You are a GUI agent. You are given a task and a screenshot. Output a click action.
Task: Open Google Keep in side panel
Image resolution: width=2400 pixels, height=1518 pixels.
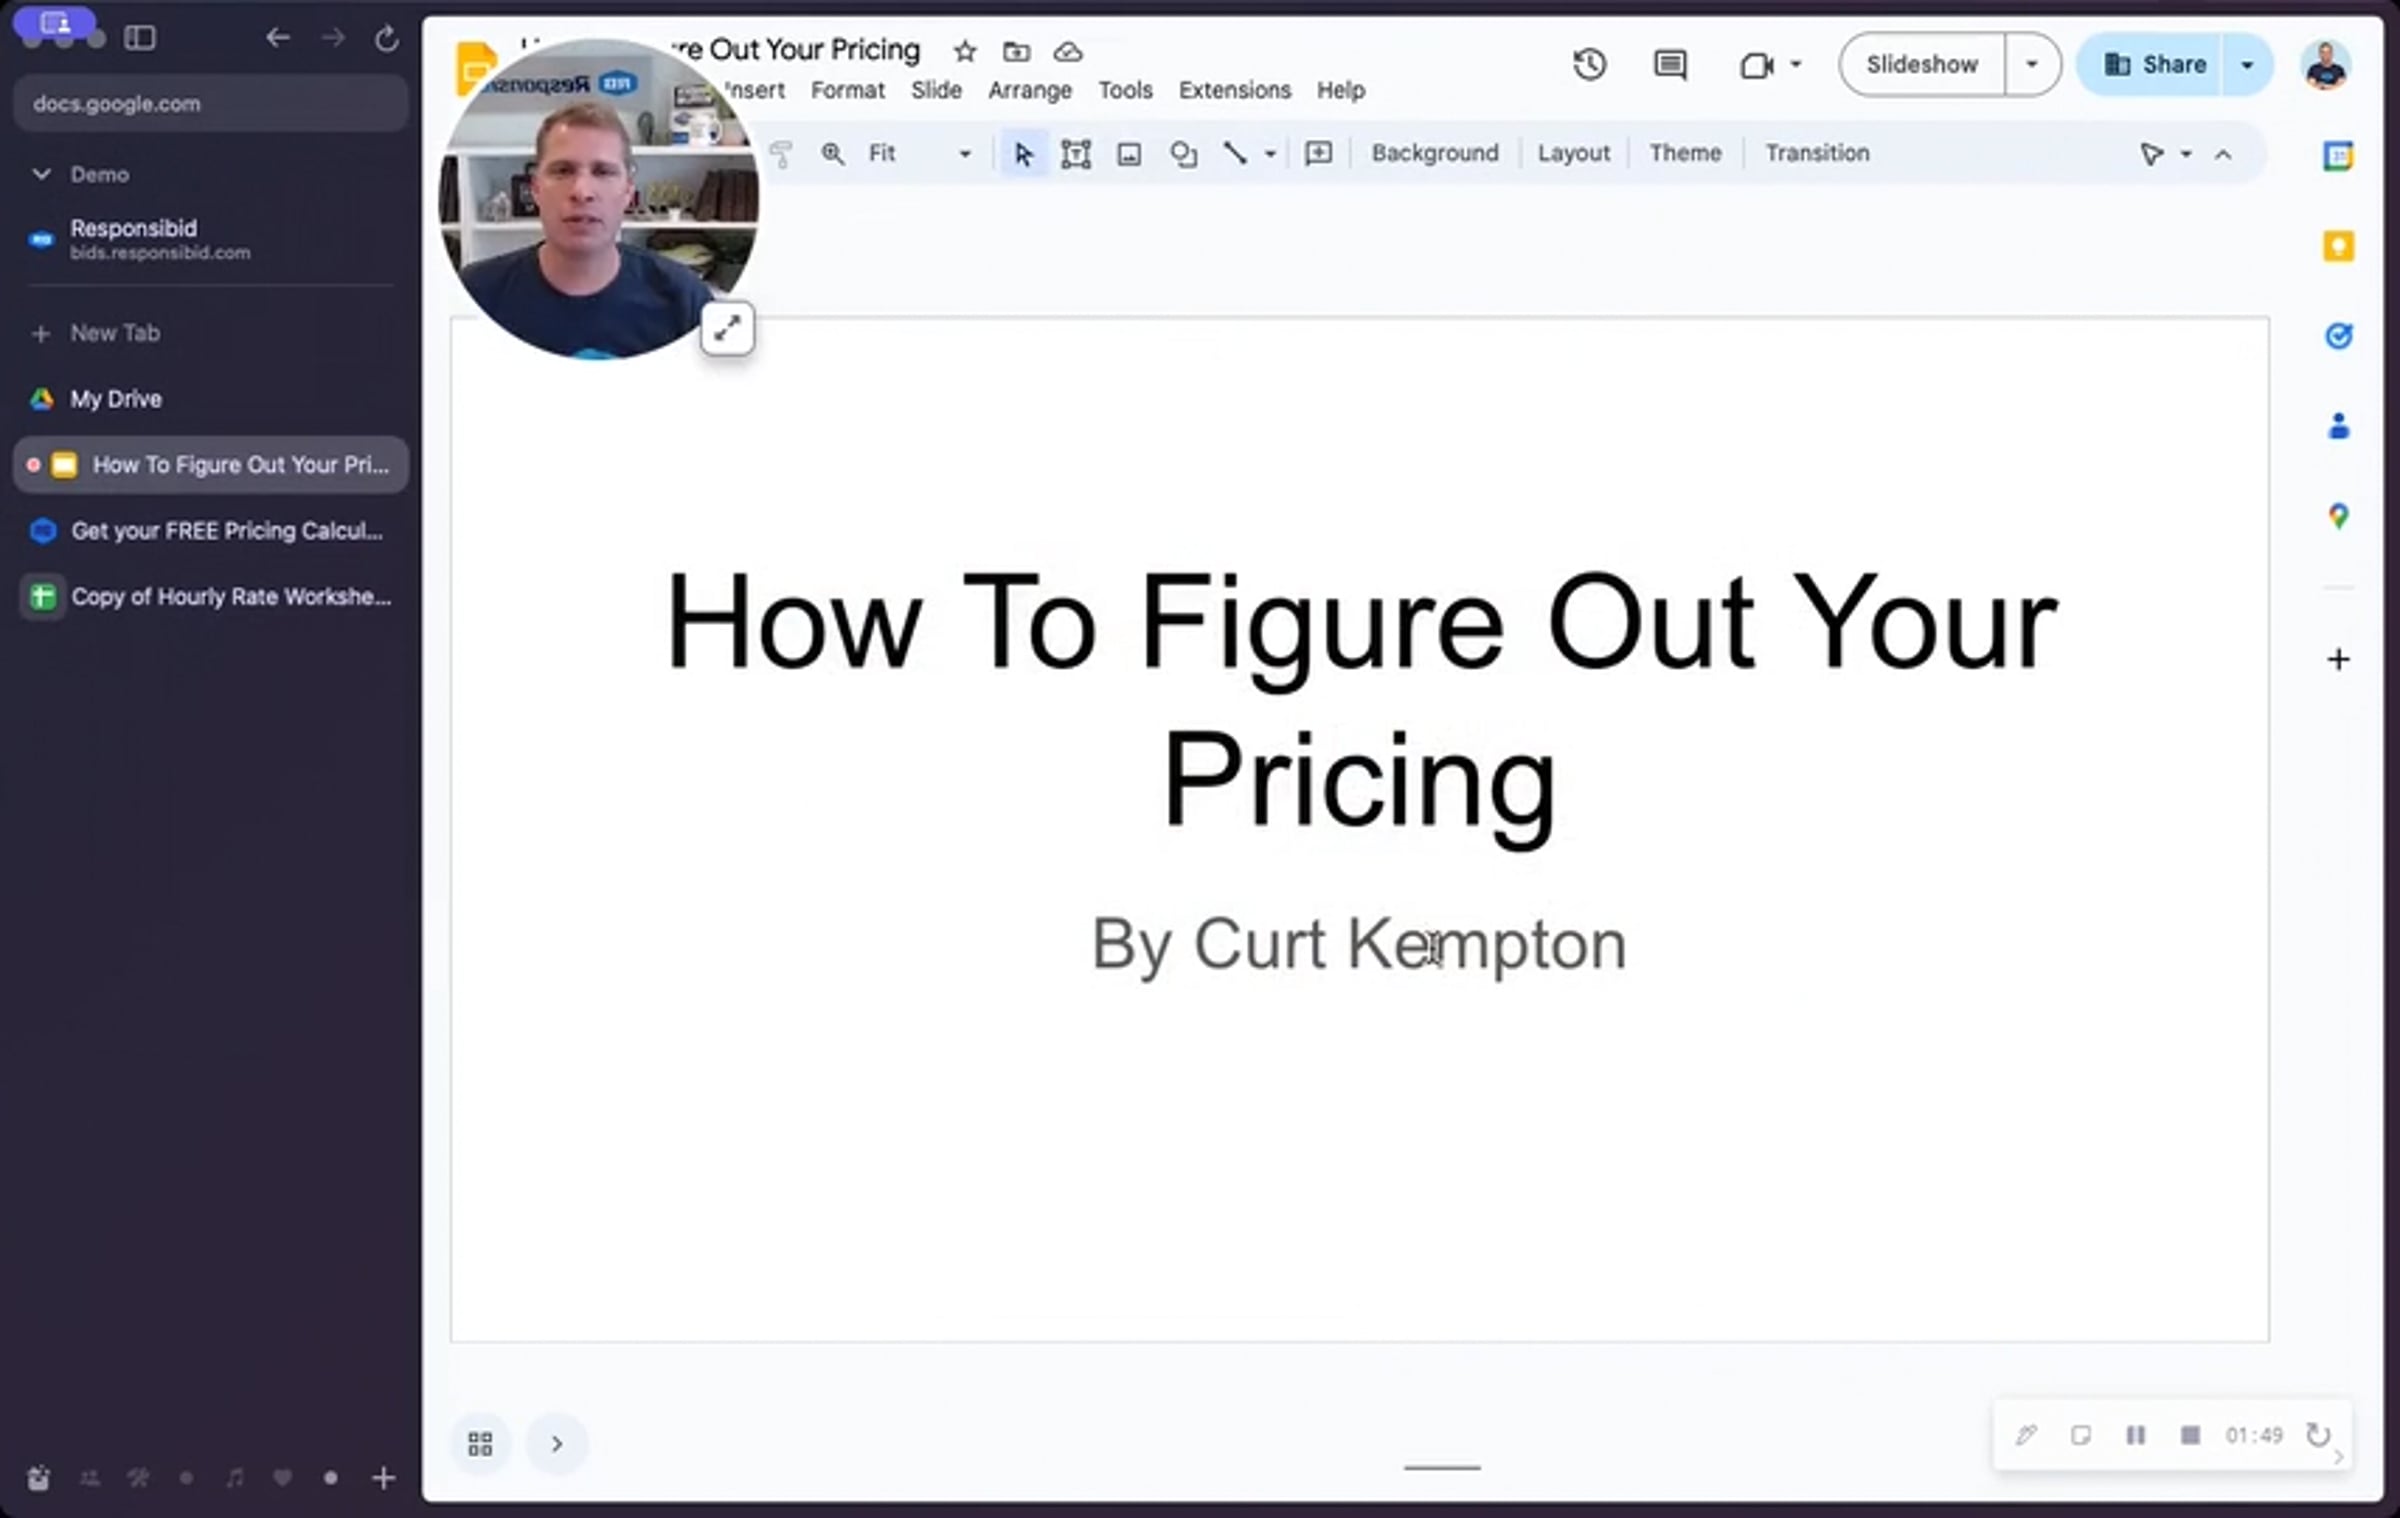pos(2338,246)
